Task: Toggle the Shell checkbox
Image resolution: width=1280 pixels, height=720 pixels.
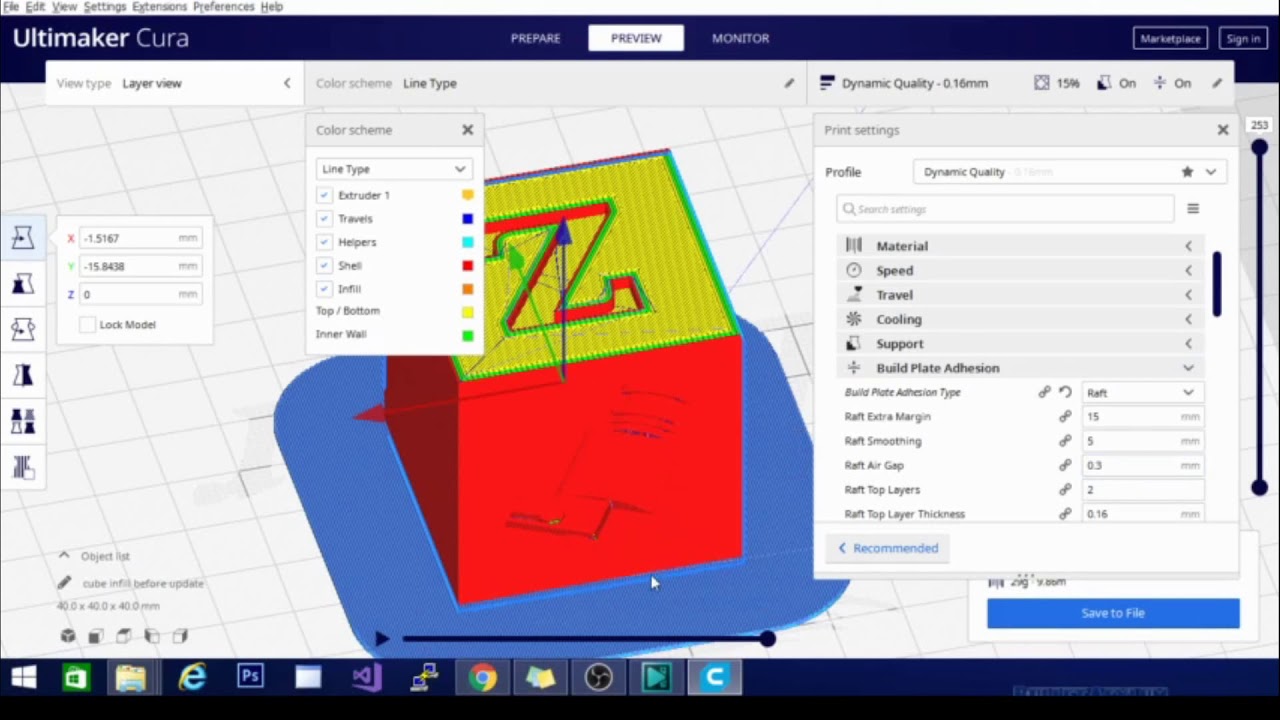Action: point(324,265)
